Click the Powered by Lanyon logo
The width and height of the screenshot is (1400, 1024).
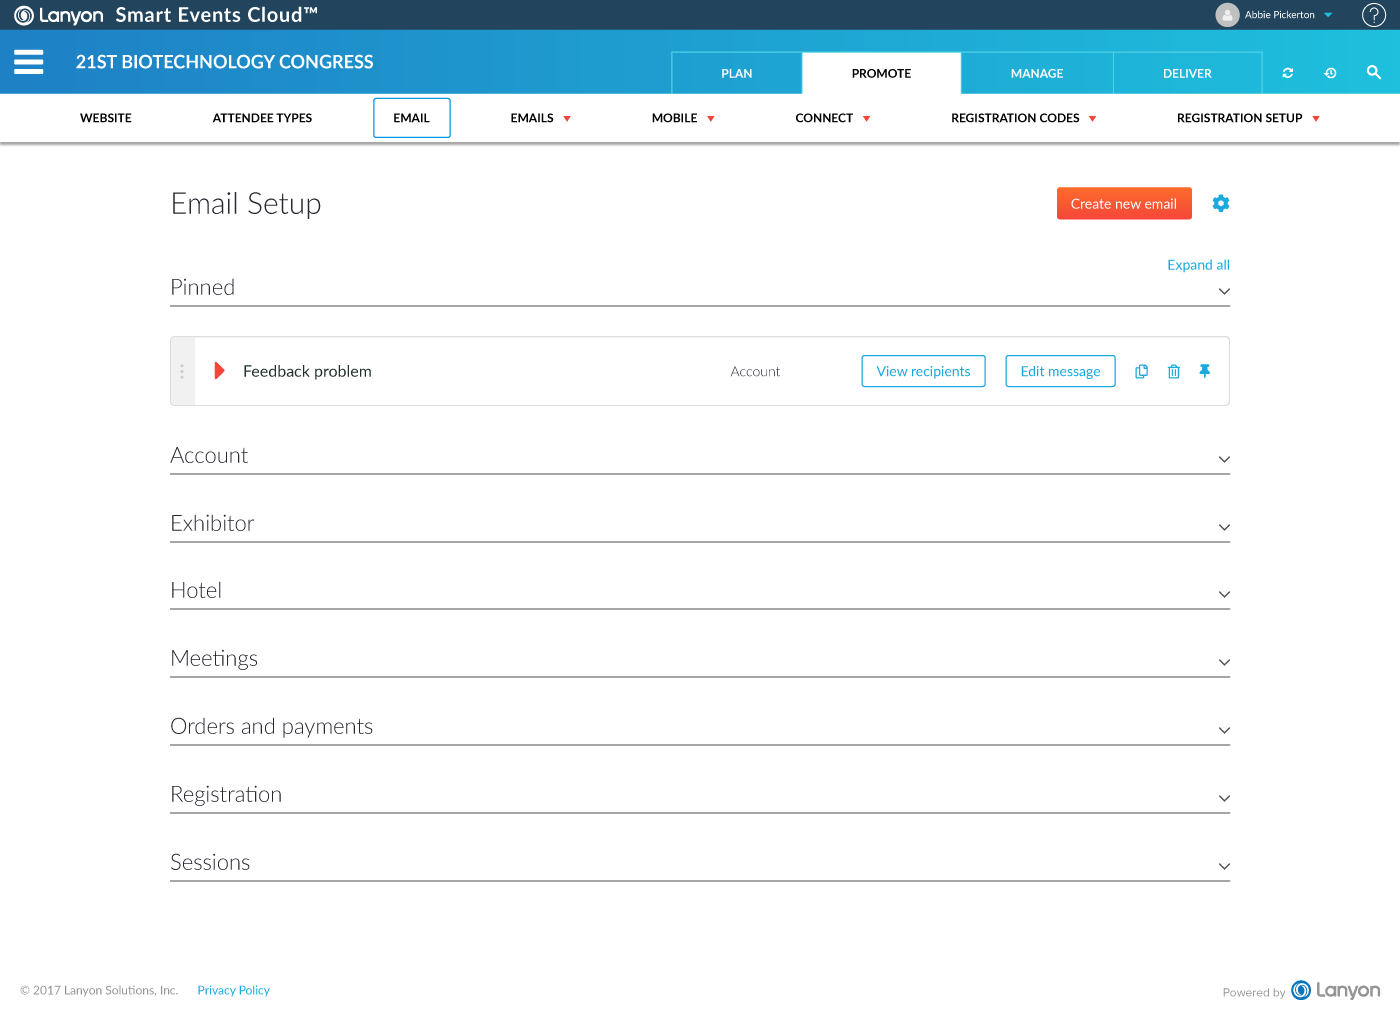point(1335,990)
